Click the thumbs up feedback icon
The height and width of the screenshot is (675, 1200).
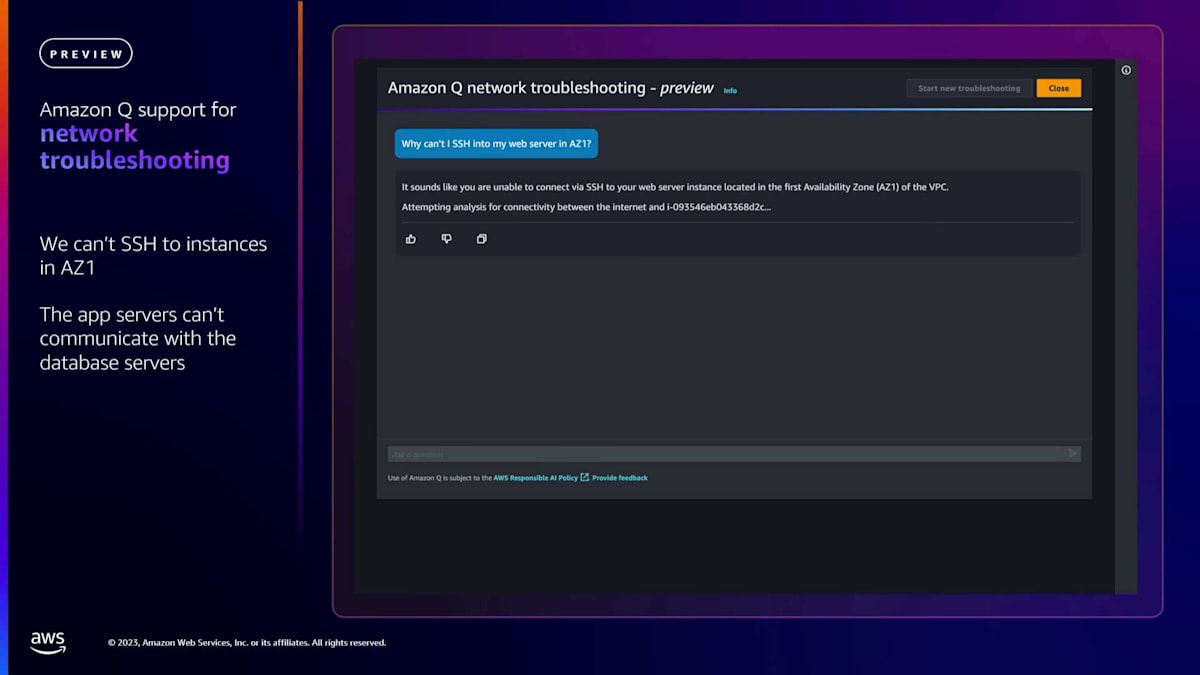coord(411,239)
